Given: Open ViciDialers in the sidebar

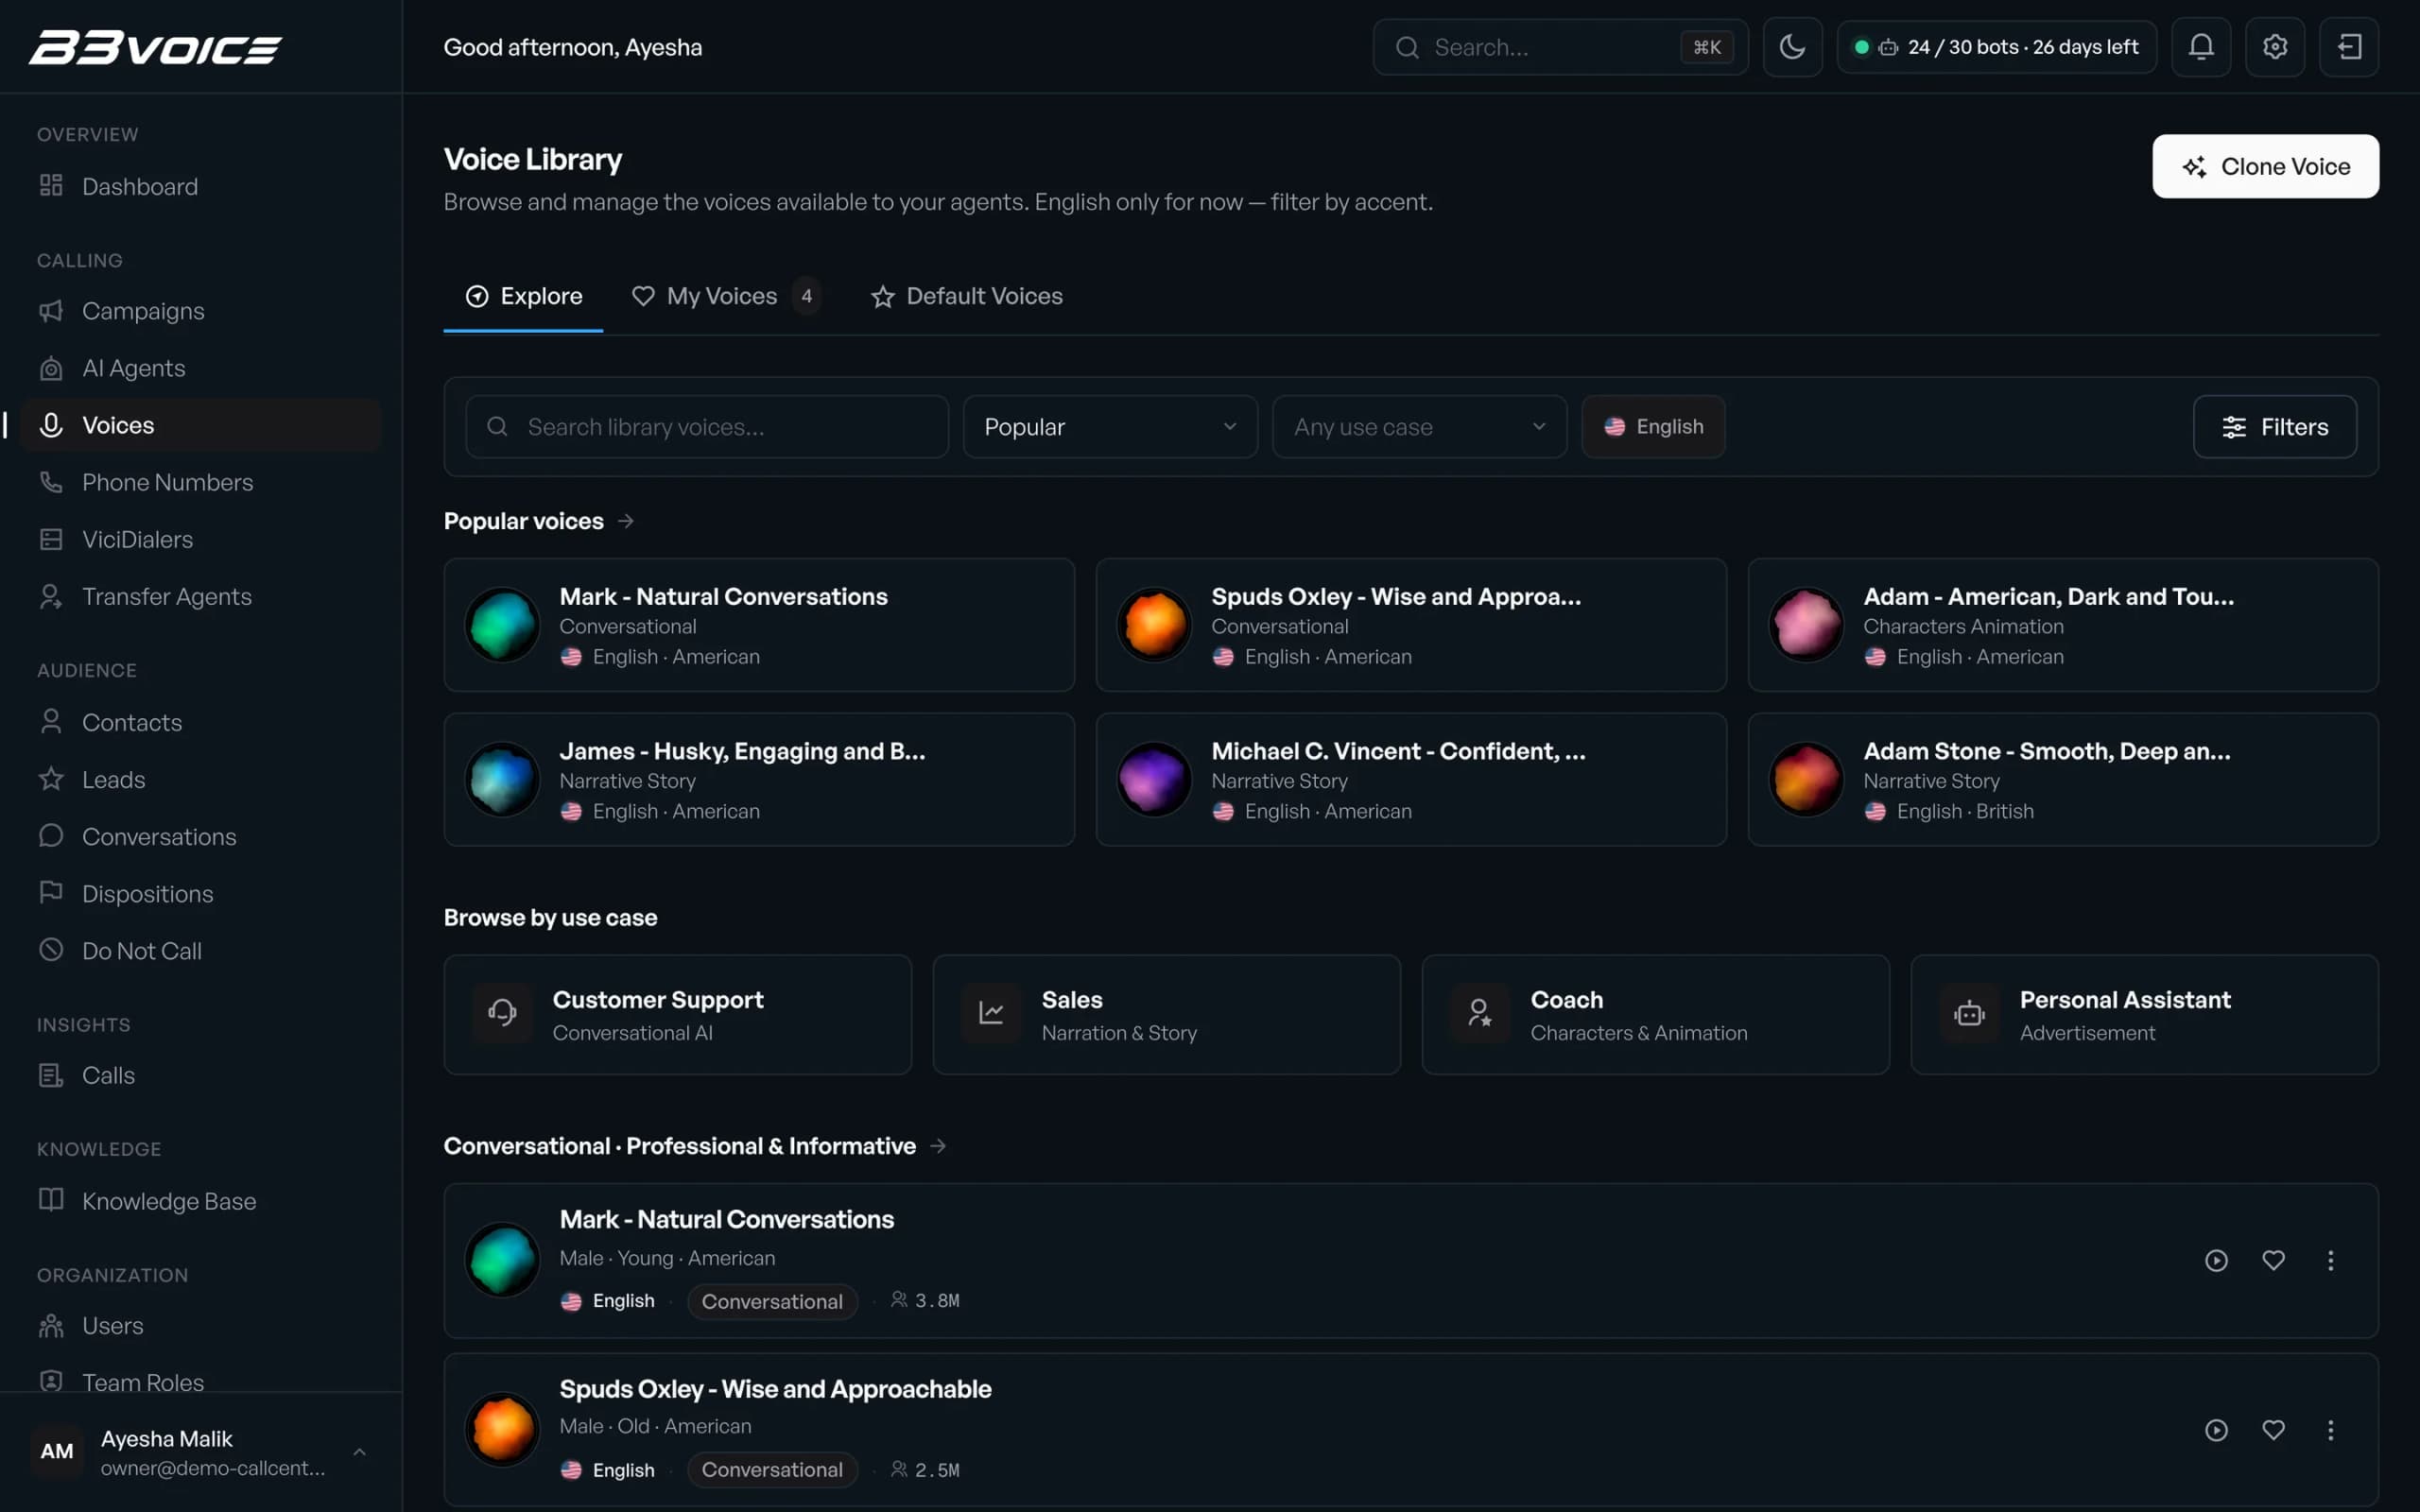Looking at the screenshot, I should 201,539.
